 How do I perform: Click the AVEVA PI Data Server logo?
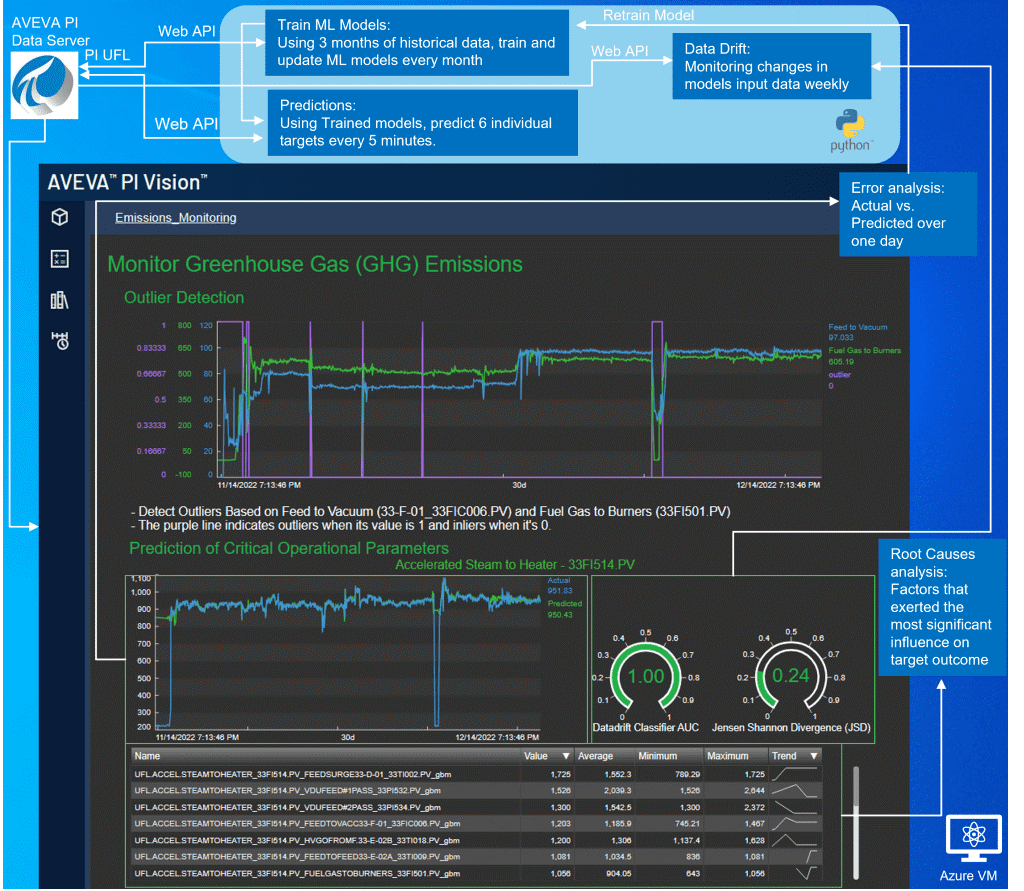(x=44, y=86)
